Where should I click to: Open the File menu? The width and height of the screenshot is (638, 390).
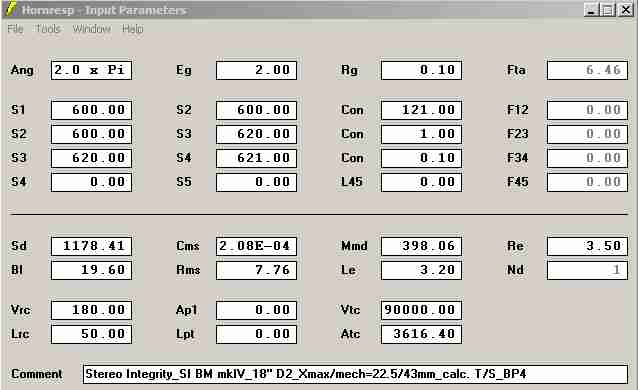click(15, 29)
